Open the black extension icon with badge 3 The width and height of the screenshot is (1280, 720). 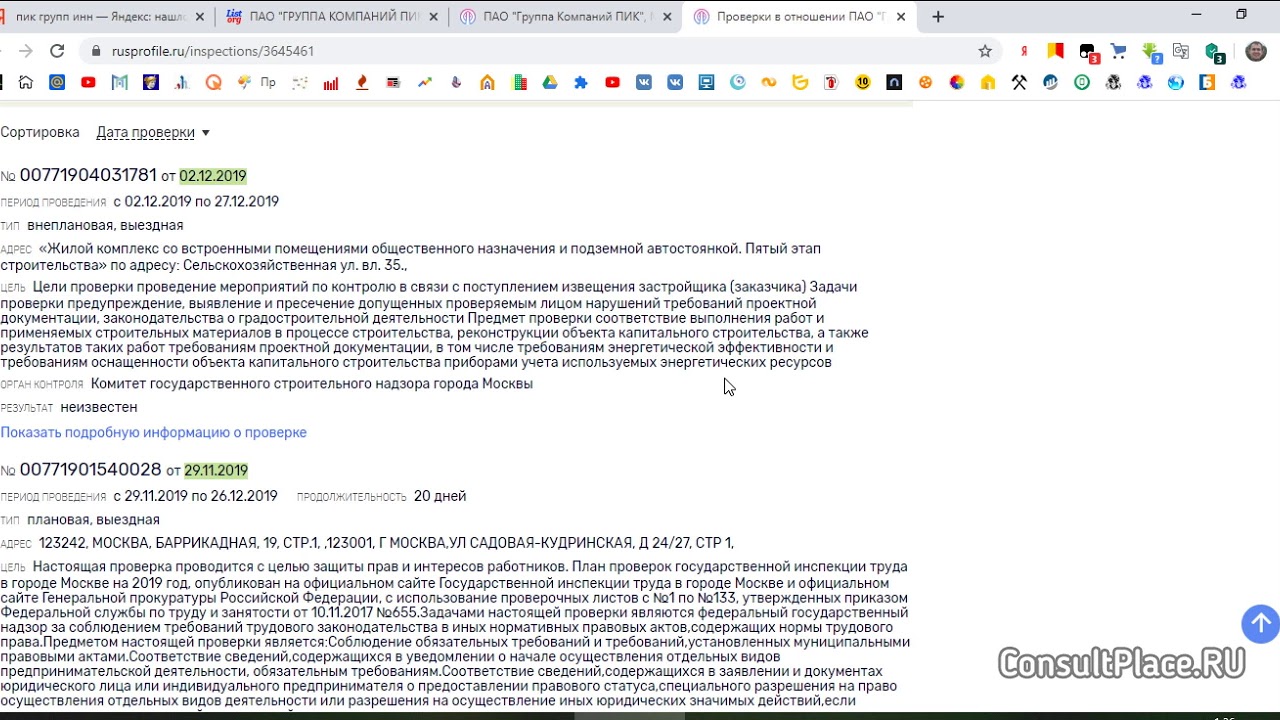pos(1088,52)
